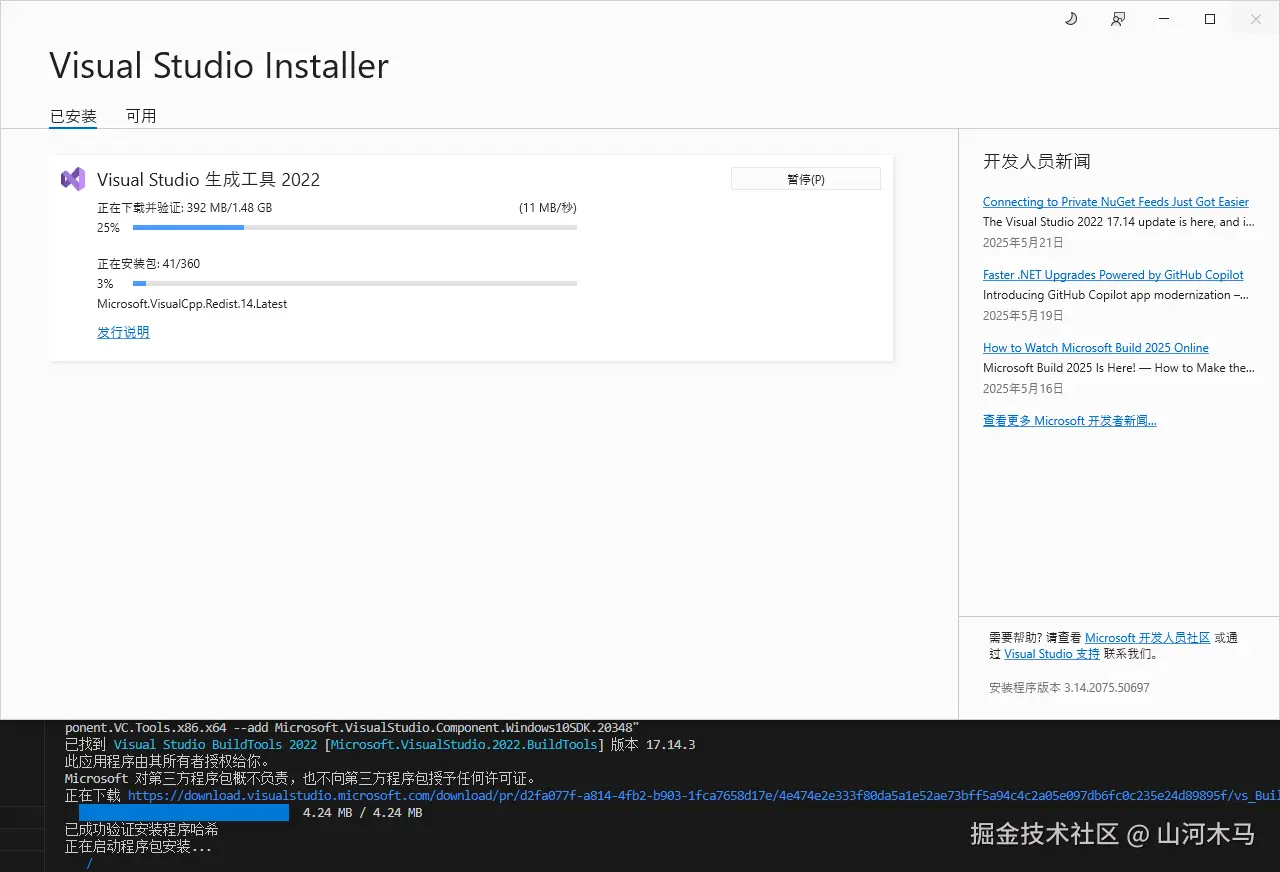The width and height of the screenshot is (1280, 872).
Task: Open the Microsoft 开发人员社区 link
Action: pos(1148,637)
